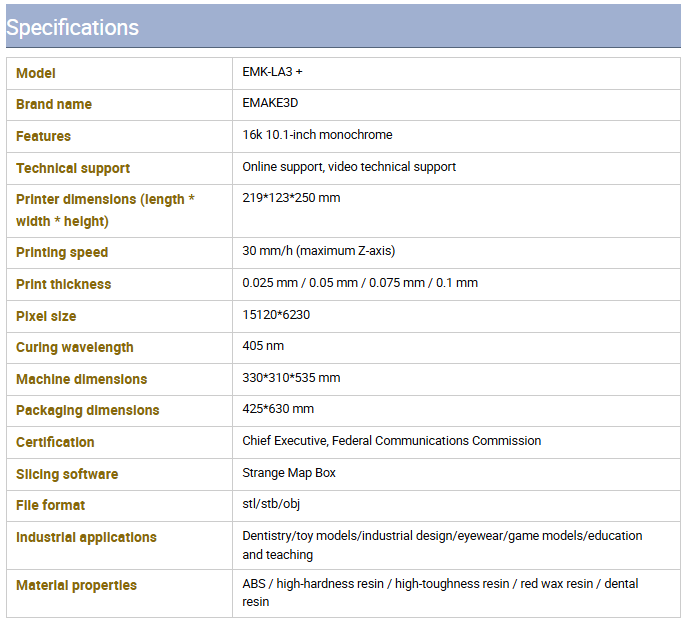Screen dimensions: 687x622
Task: Click the 30 mm/h maximum Z-axis value
Action: click(319, 251)
